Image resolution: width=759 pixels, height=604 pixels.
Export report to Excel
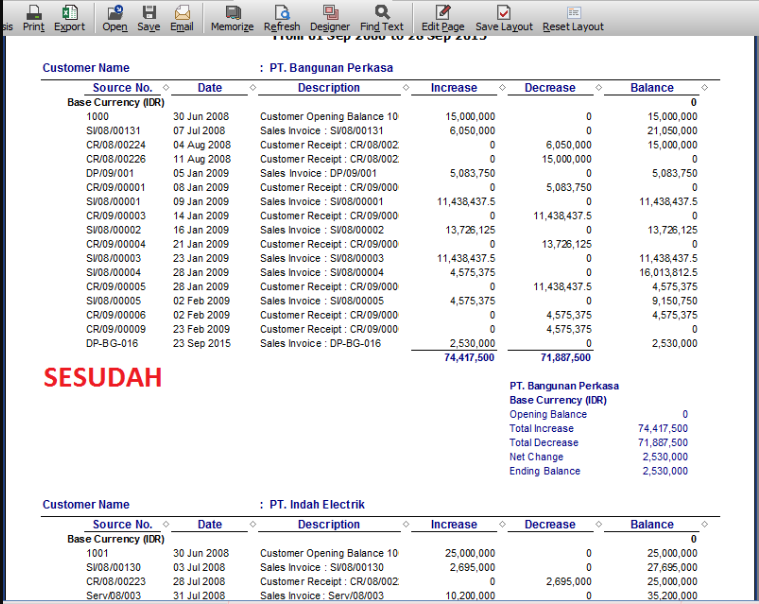pos(69,18)
